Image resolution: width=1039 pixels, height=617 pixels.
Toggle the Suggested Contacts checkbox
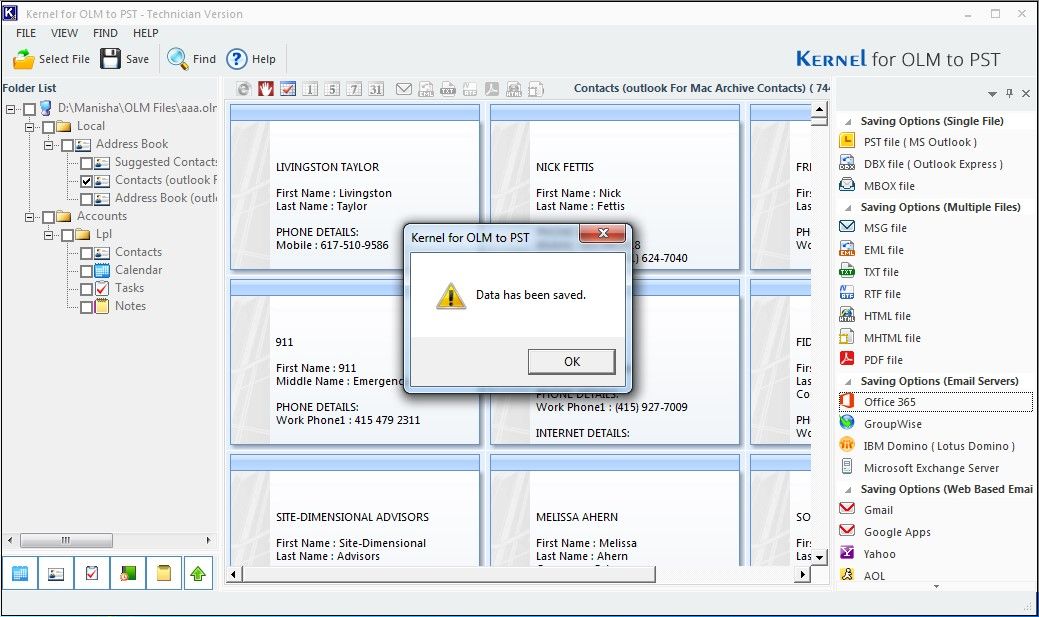pyautogui.click(x=86, y=162)
